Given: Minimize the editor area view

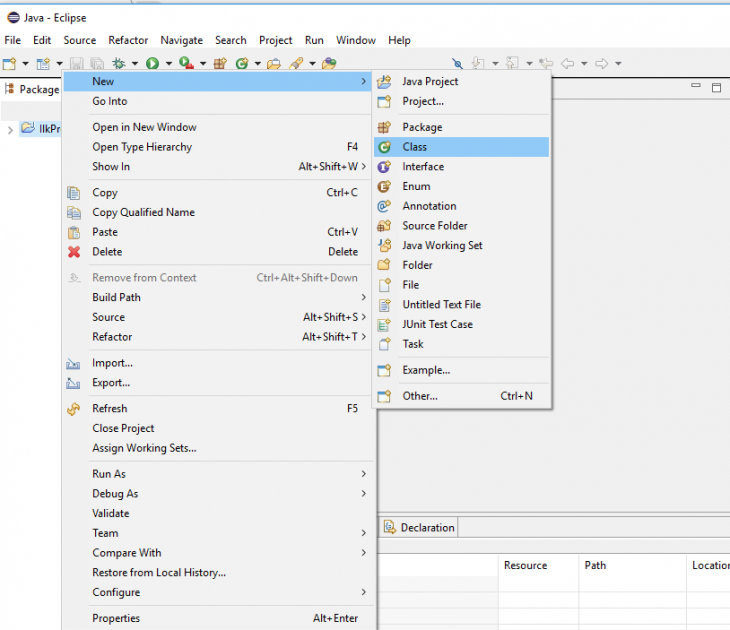Looking at the screenshot, I should pos(696,86).
